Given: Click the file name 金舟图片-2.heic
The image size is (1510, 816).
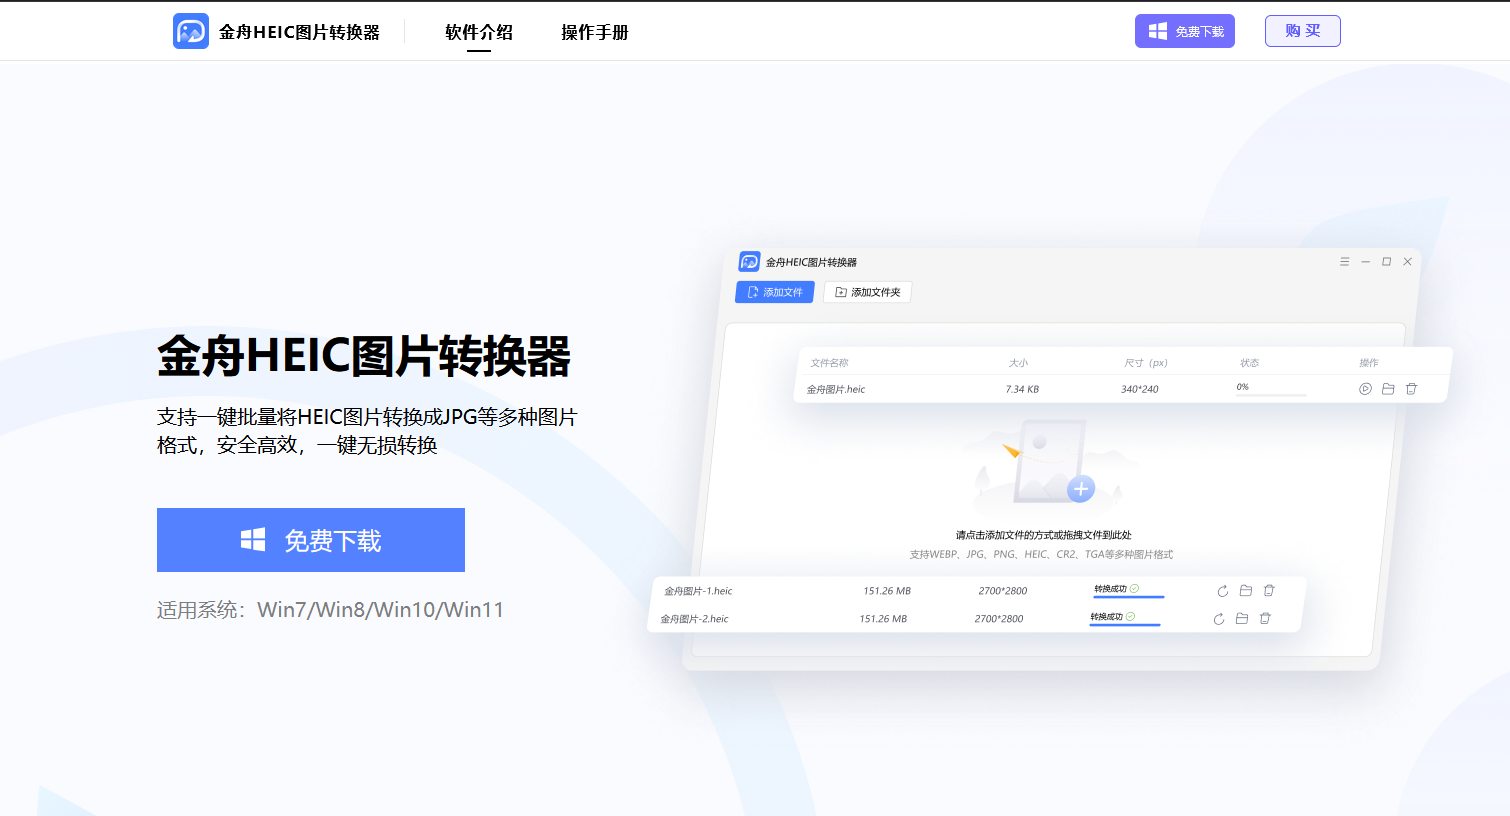Looking at the screenshot, I should (x=694, y=619).
